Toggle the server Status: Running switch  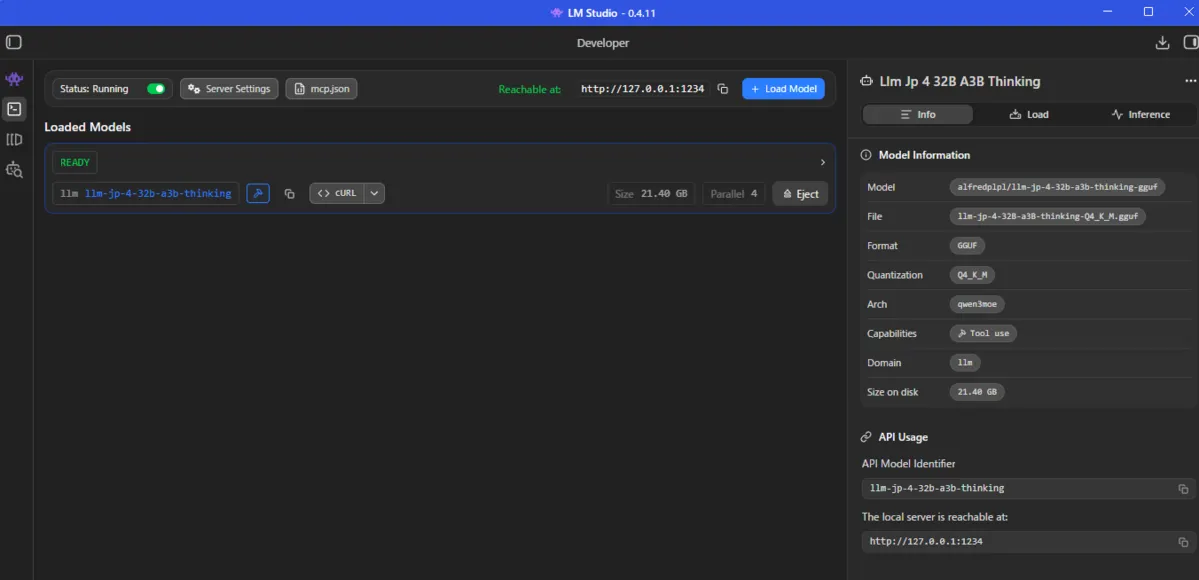[156, 89]
